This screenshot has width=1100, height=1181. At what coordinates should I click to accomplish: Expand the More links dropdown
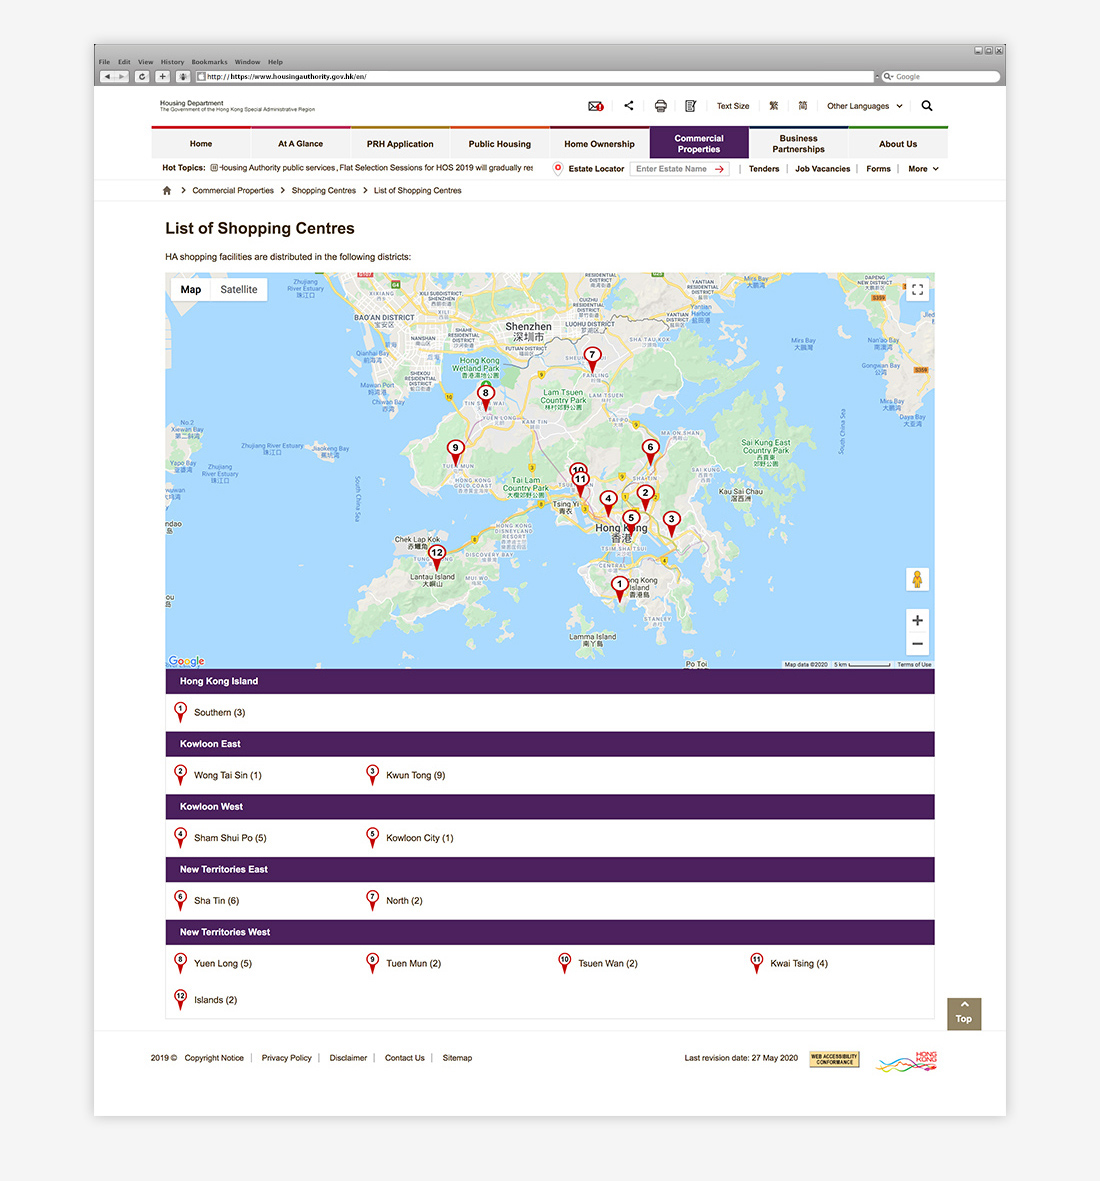[x=923, y=169]
